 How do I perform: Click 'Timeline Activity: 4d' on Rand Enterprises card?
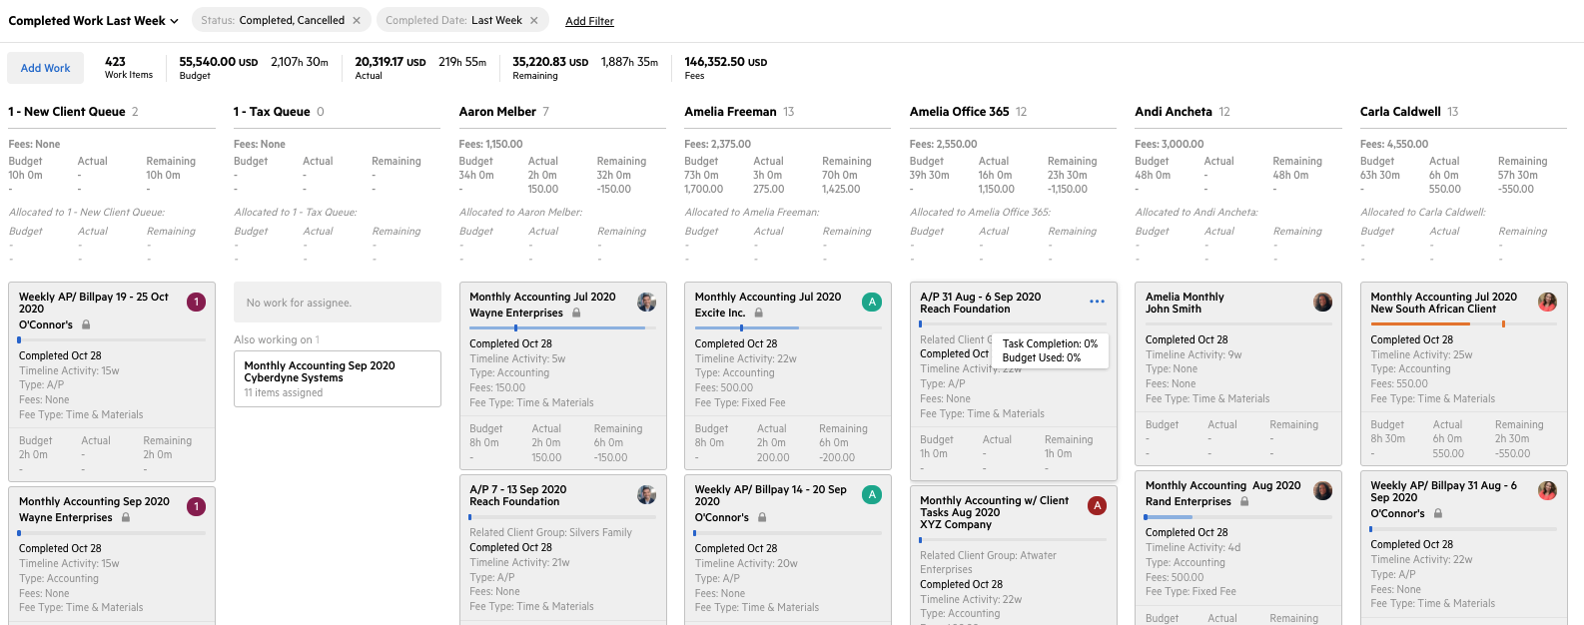coord(1193,548)
